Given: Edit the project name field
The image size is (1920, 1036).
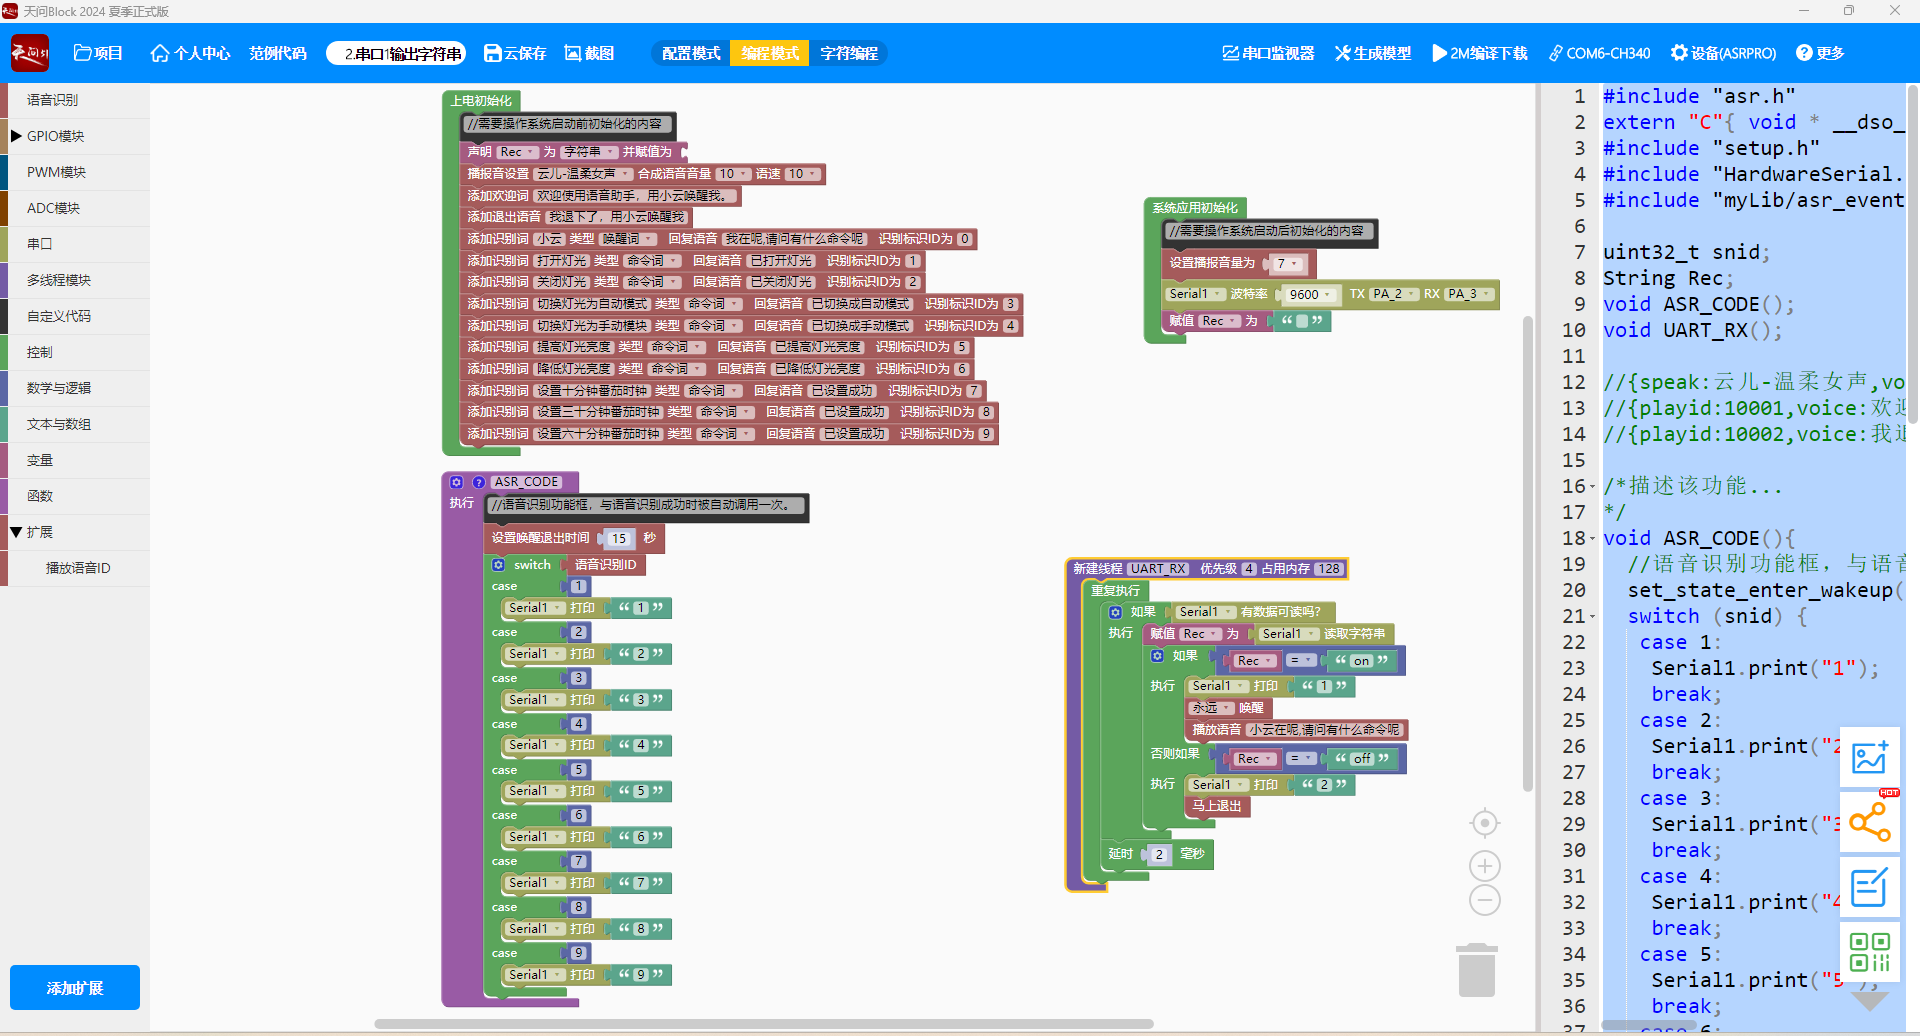Looking at the screenshot, I should (x=403, y=53).
